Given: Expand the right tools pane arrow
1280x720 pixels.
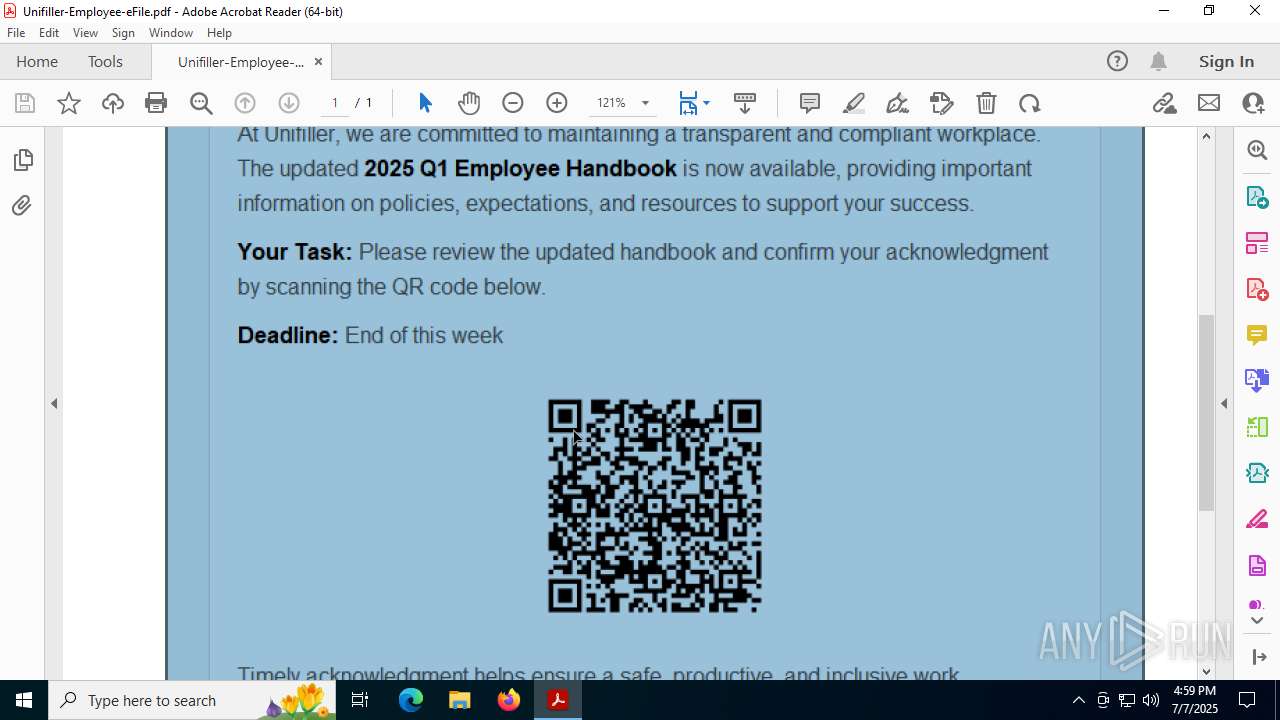Looking at the screenshot, I should coord(1224,404).
